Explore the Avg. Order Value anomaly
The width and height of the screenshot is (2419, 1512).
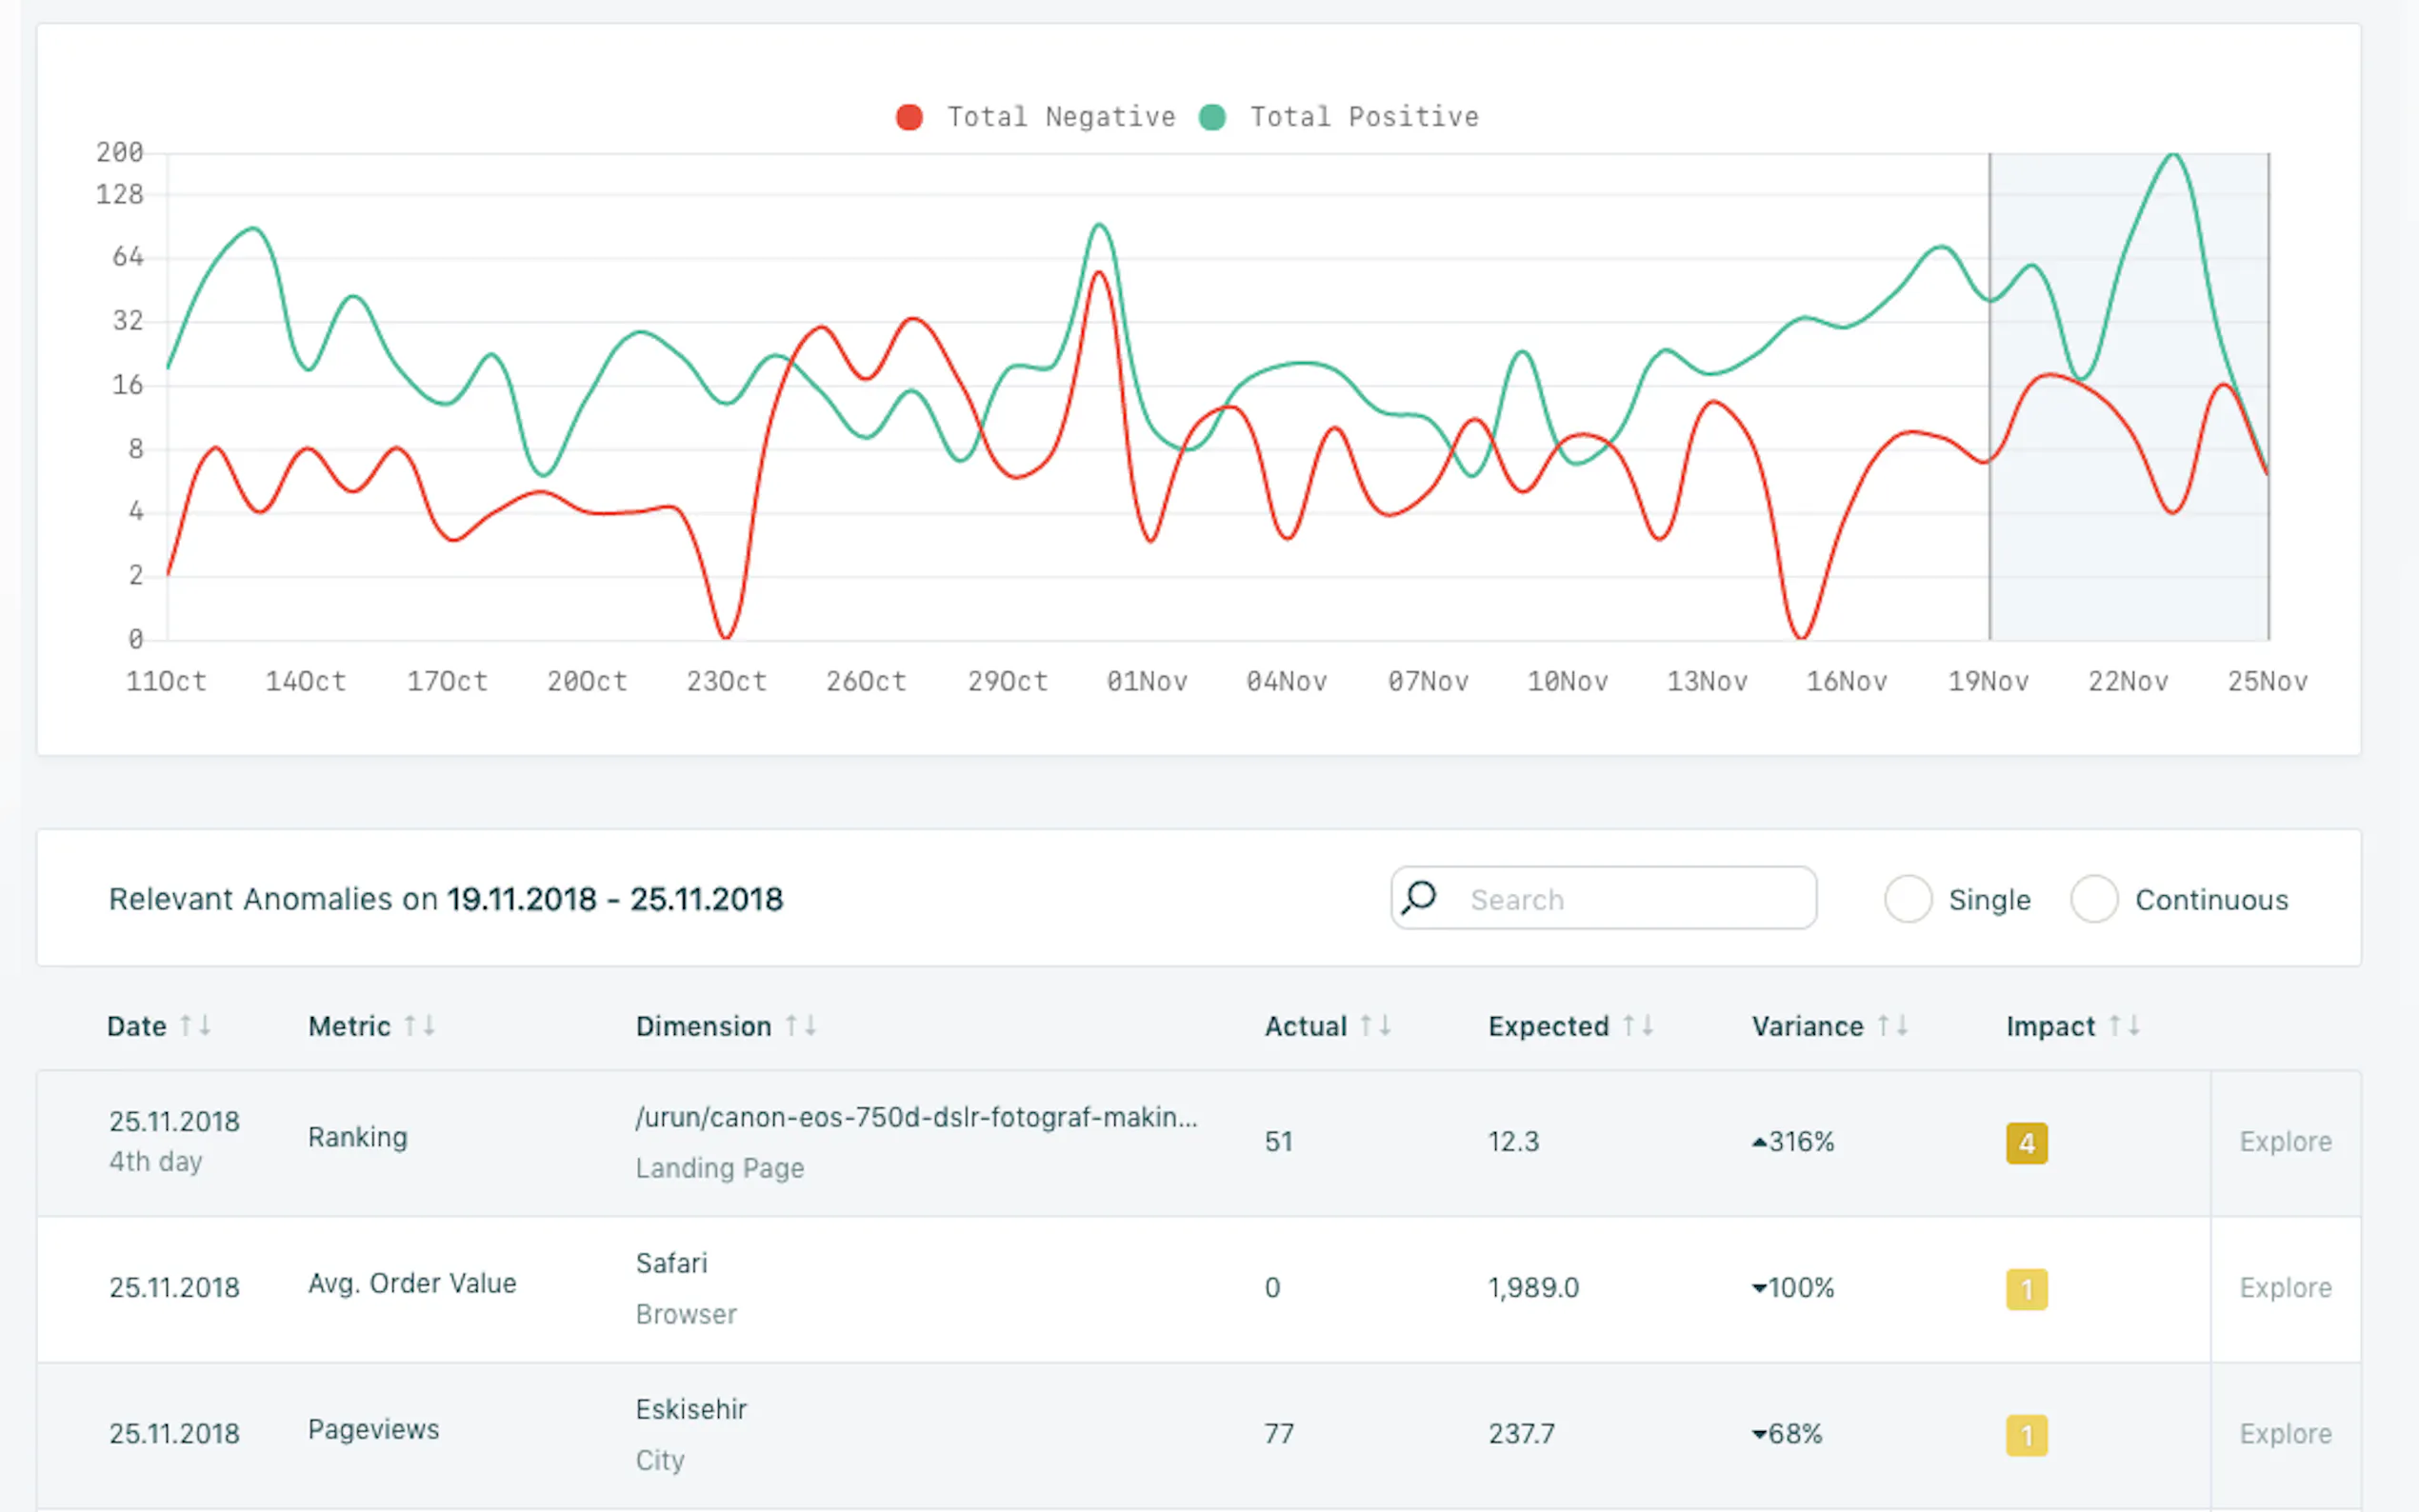pyautogui.click(x=2285, y=1288)
